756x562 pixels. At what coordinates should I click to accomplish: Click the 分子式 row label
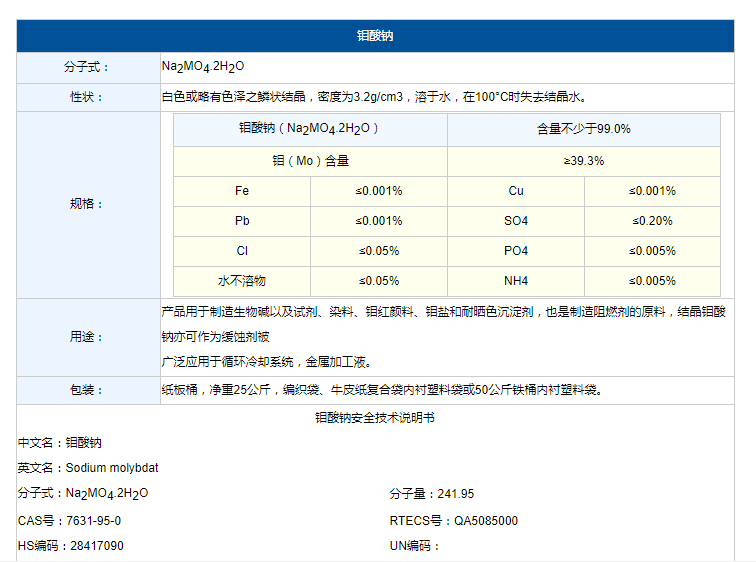87,67
